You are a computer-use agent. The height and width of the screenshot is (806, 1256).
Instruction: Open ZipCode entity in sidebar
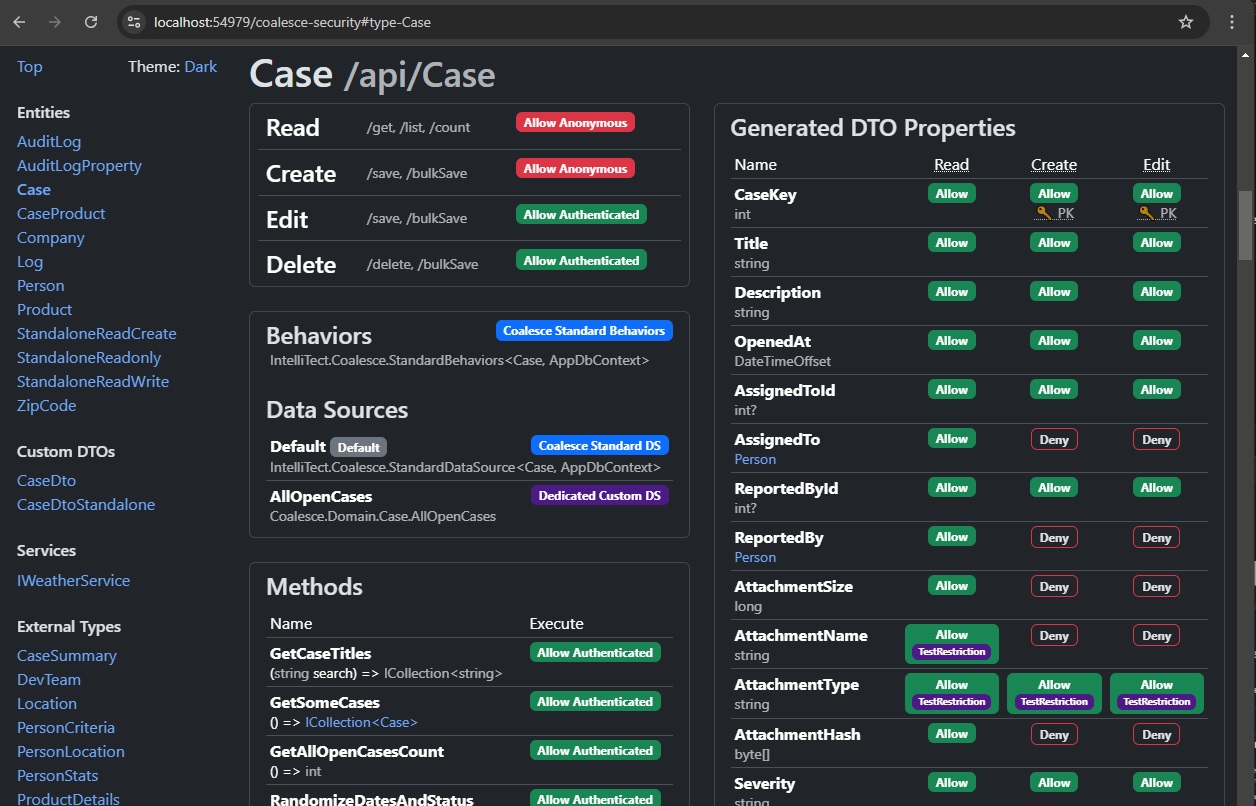point(47,406)
